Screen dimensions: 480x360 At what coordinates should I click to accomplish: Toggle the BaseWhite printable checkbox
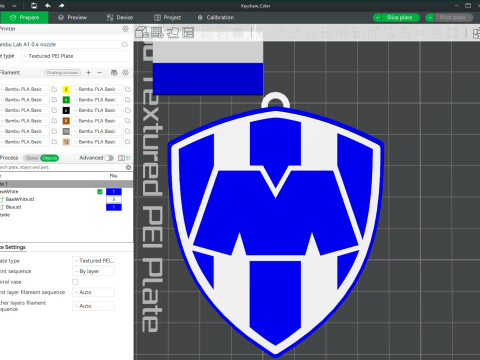coord(99,192)
